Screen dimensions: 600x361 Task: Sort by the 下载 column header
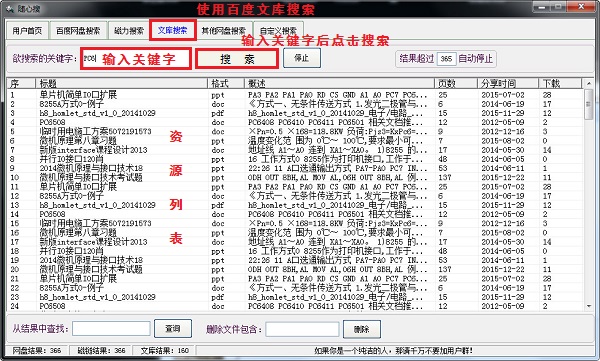[x=560, y=83]
